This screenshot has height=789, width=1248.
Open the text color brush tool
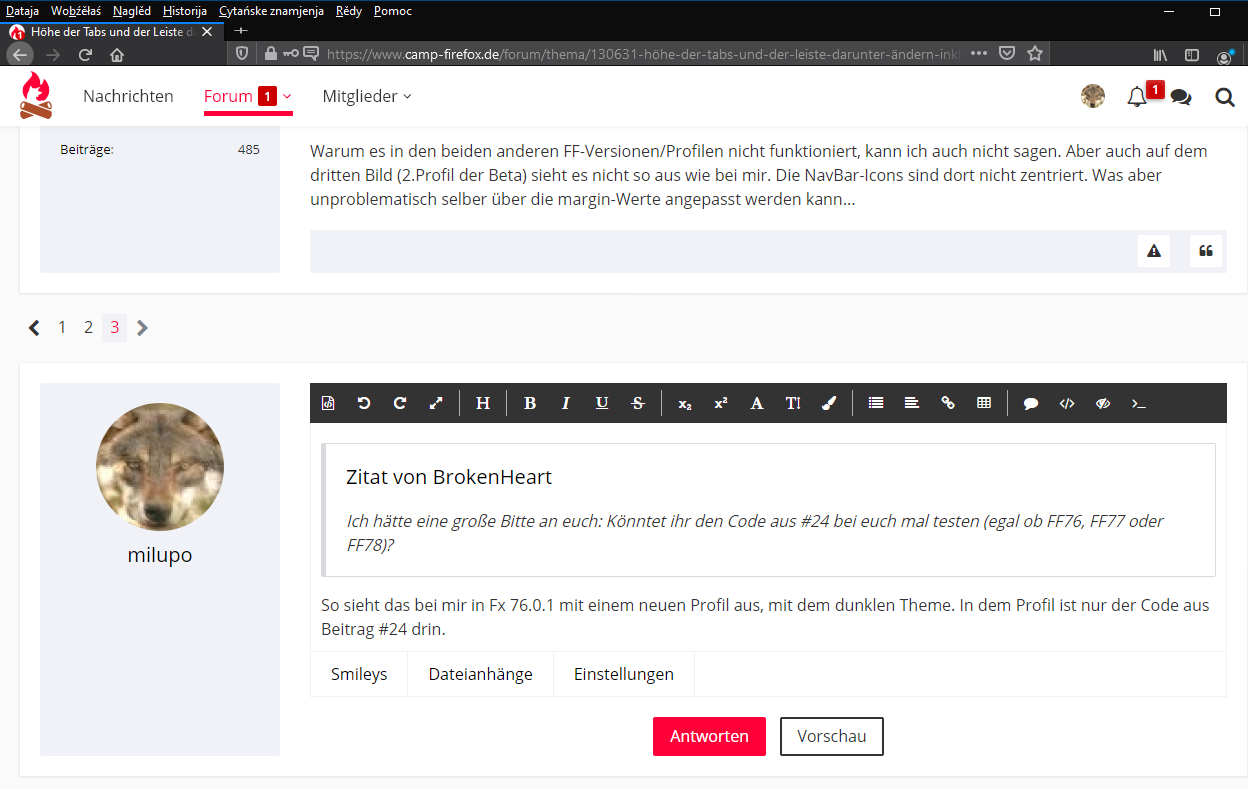pos(829,403)
